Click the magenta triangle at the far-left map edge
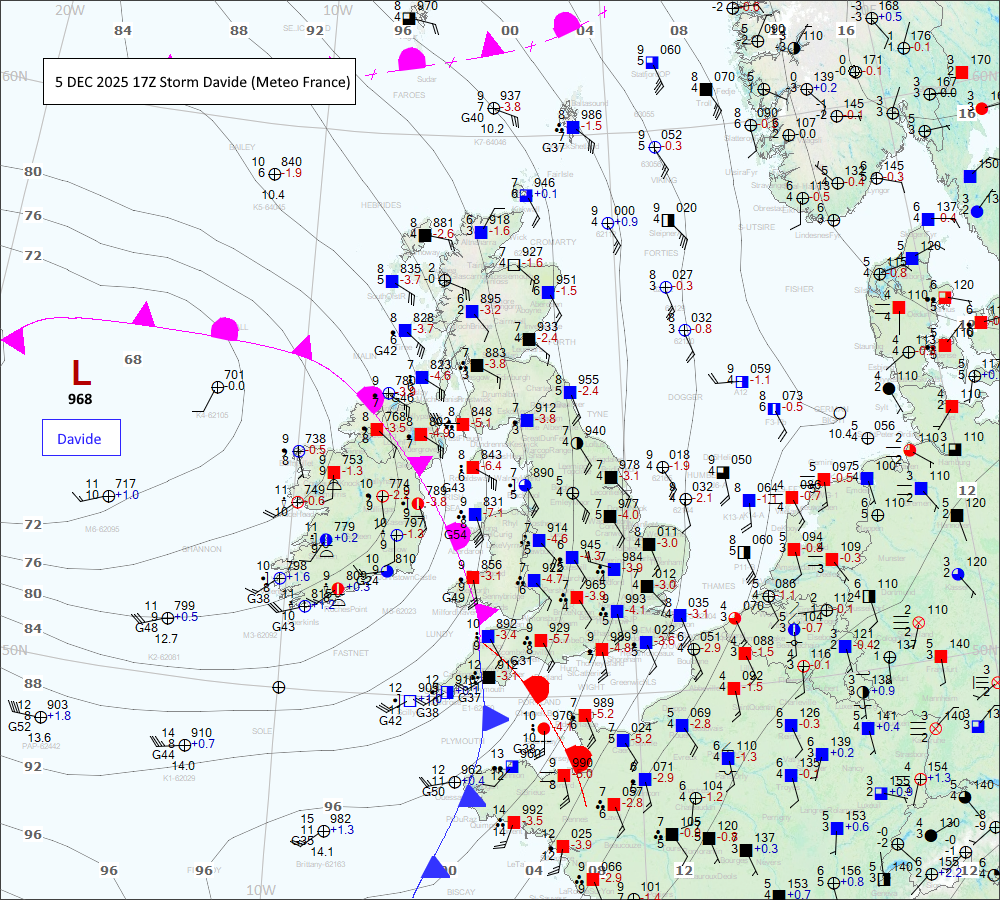 [x=14, y=341]
